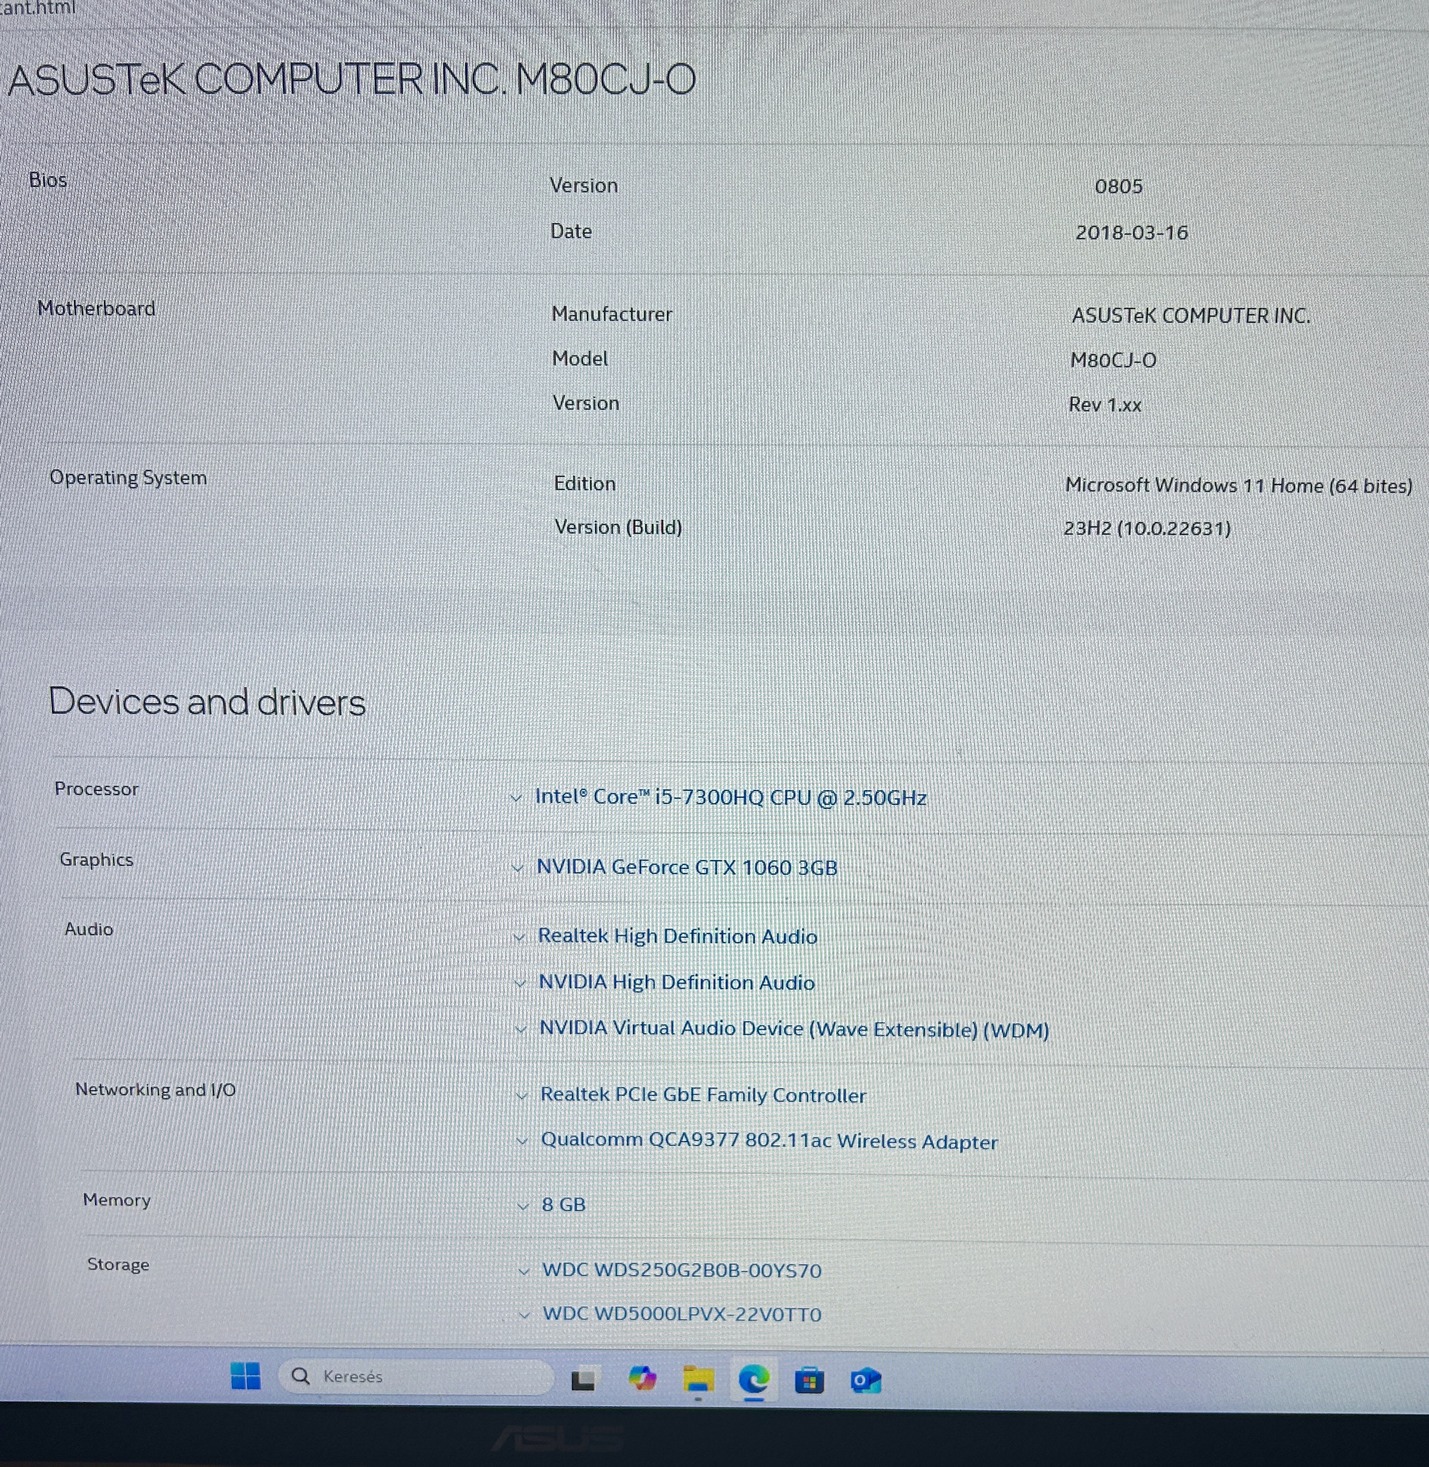This screenshot has width=1429, height=1467.
Task: Open the 8 GB memory link
Action: pos(563,1205)
